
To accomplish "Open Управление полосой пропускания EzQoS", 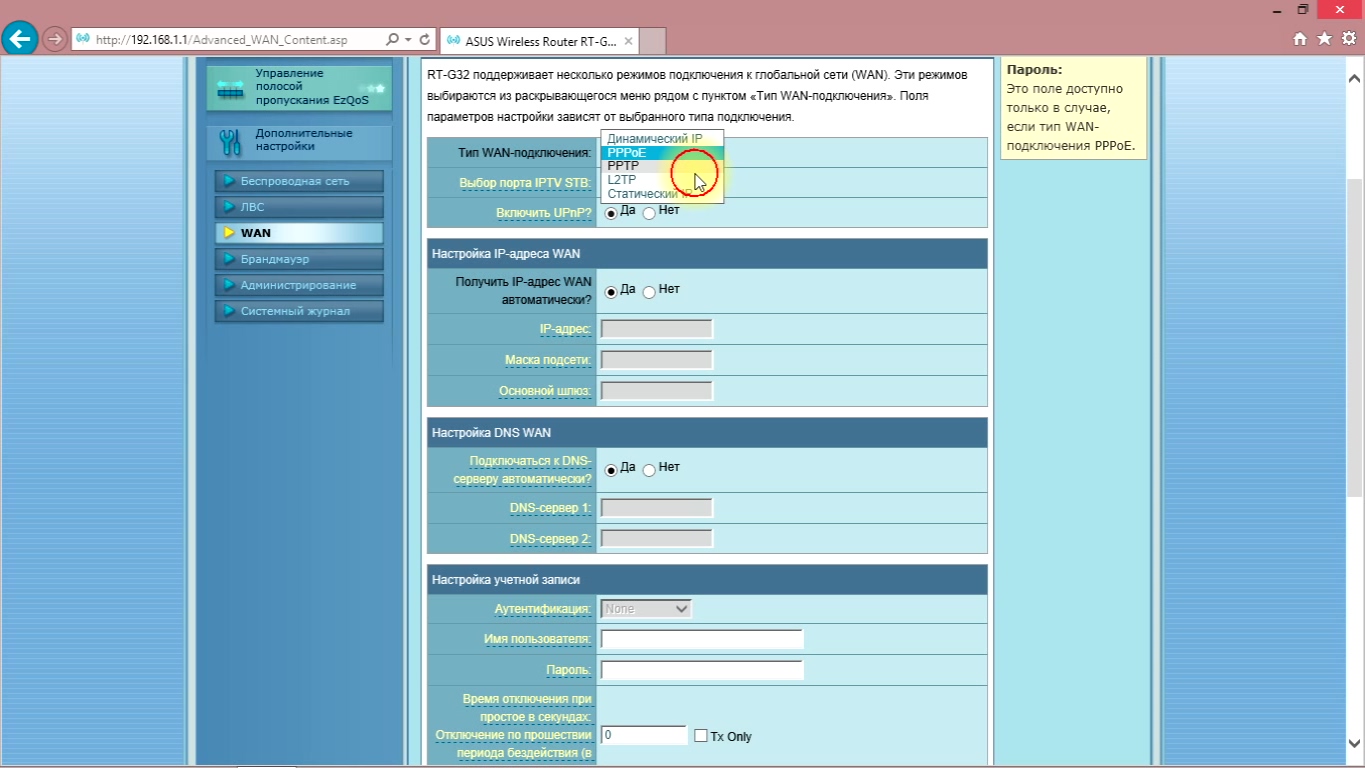I will tap(299, 87).
